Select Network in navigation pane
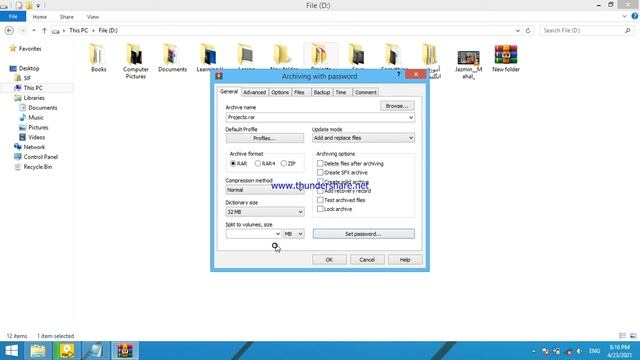This screenshot has height=360, width=640. coord(34,147)
